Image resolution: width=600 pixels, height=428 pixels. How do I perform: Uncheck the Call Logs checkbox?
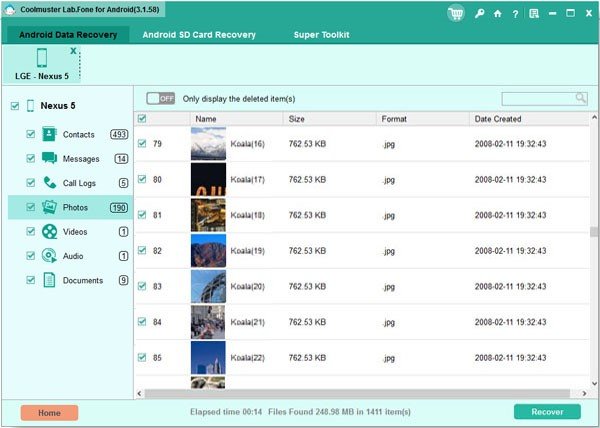31,183
